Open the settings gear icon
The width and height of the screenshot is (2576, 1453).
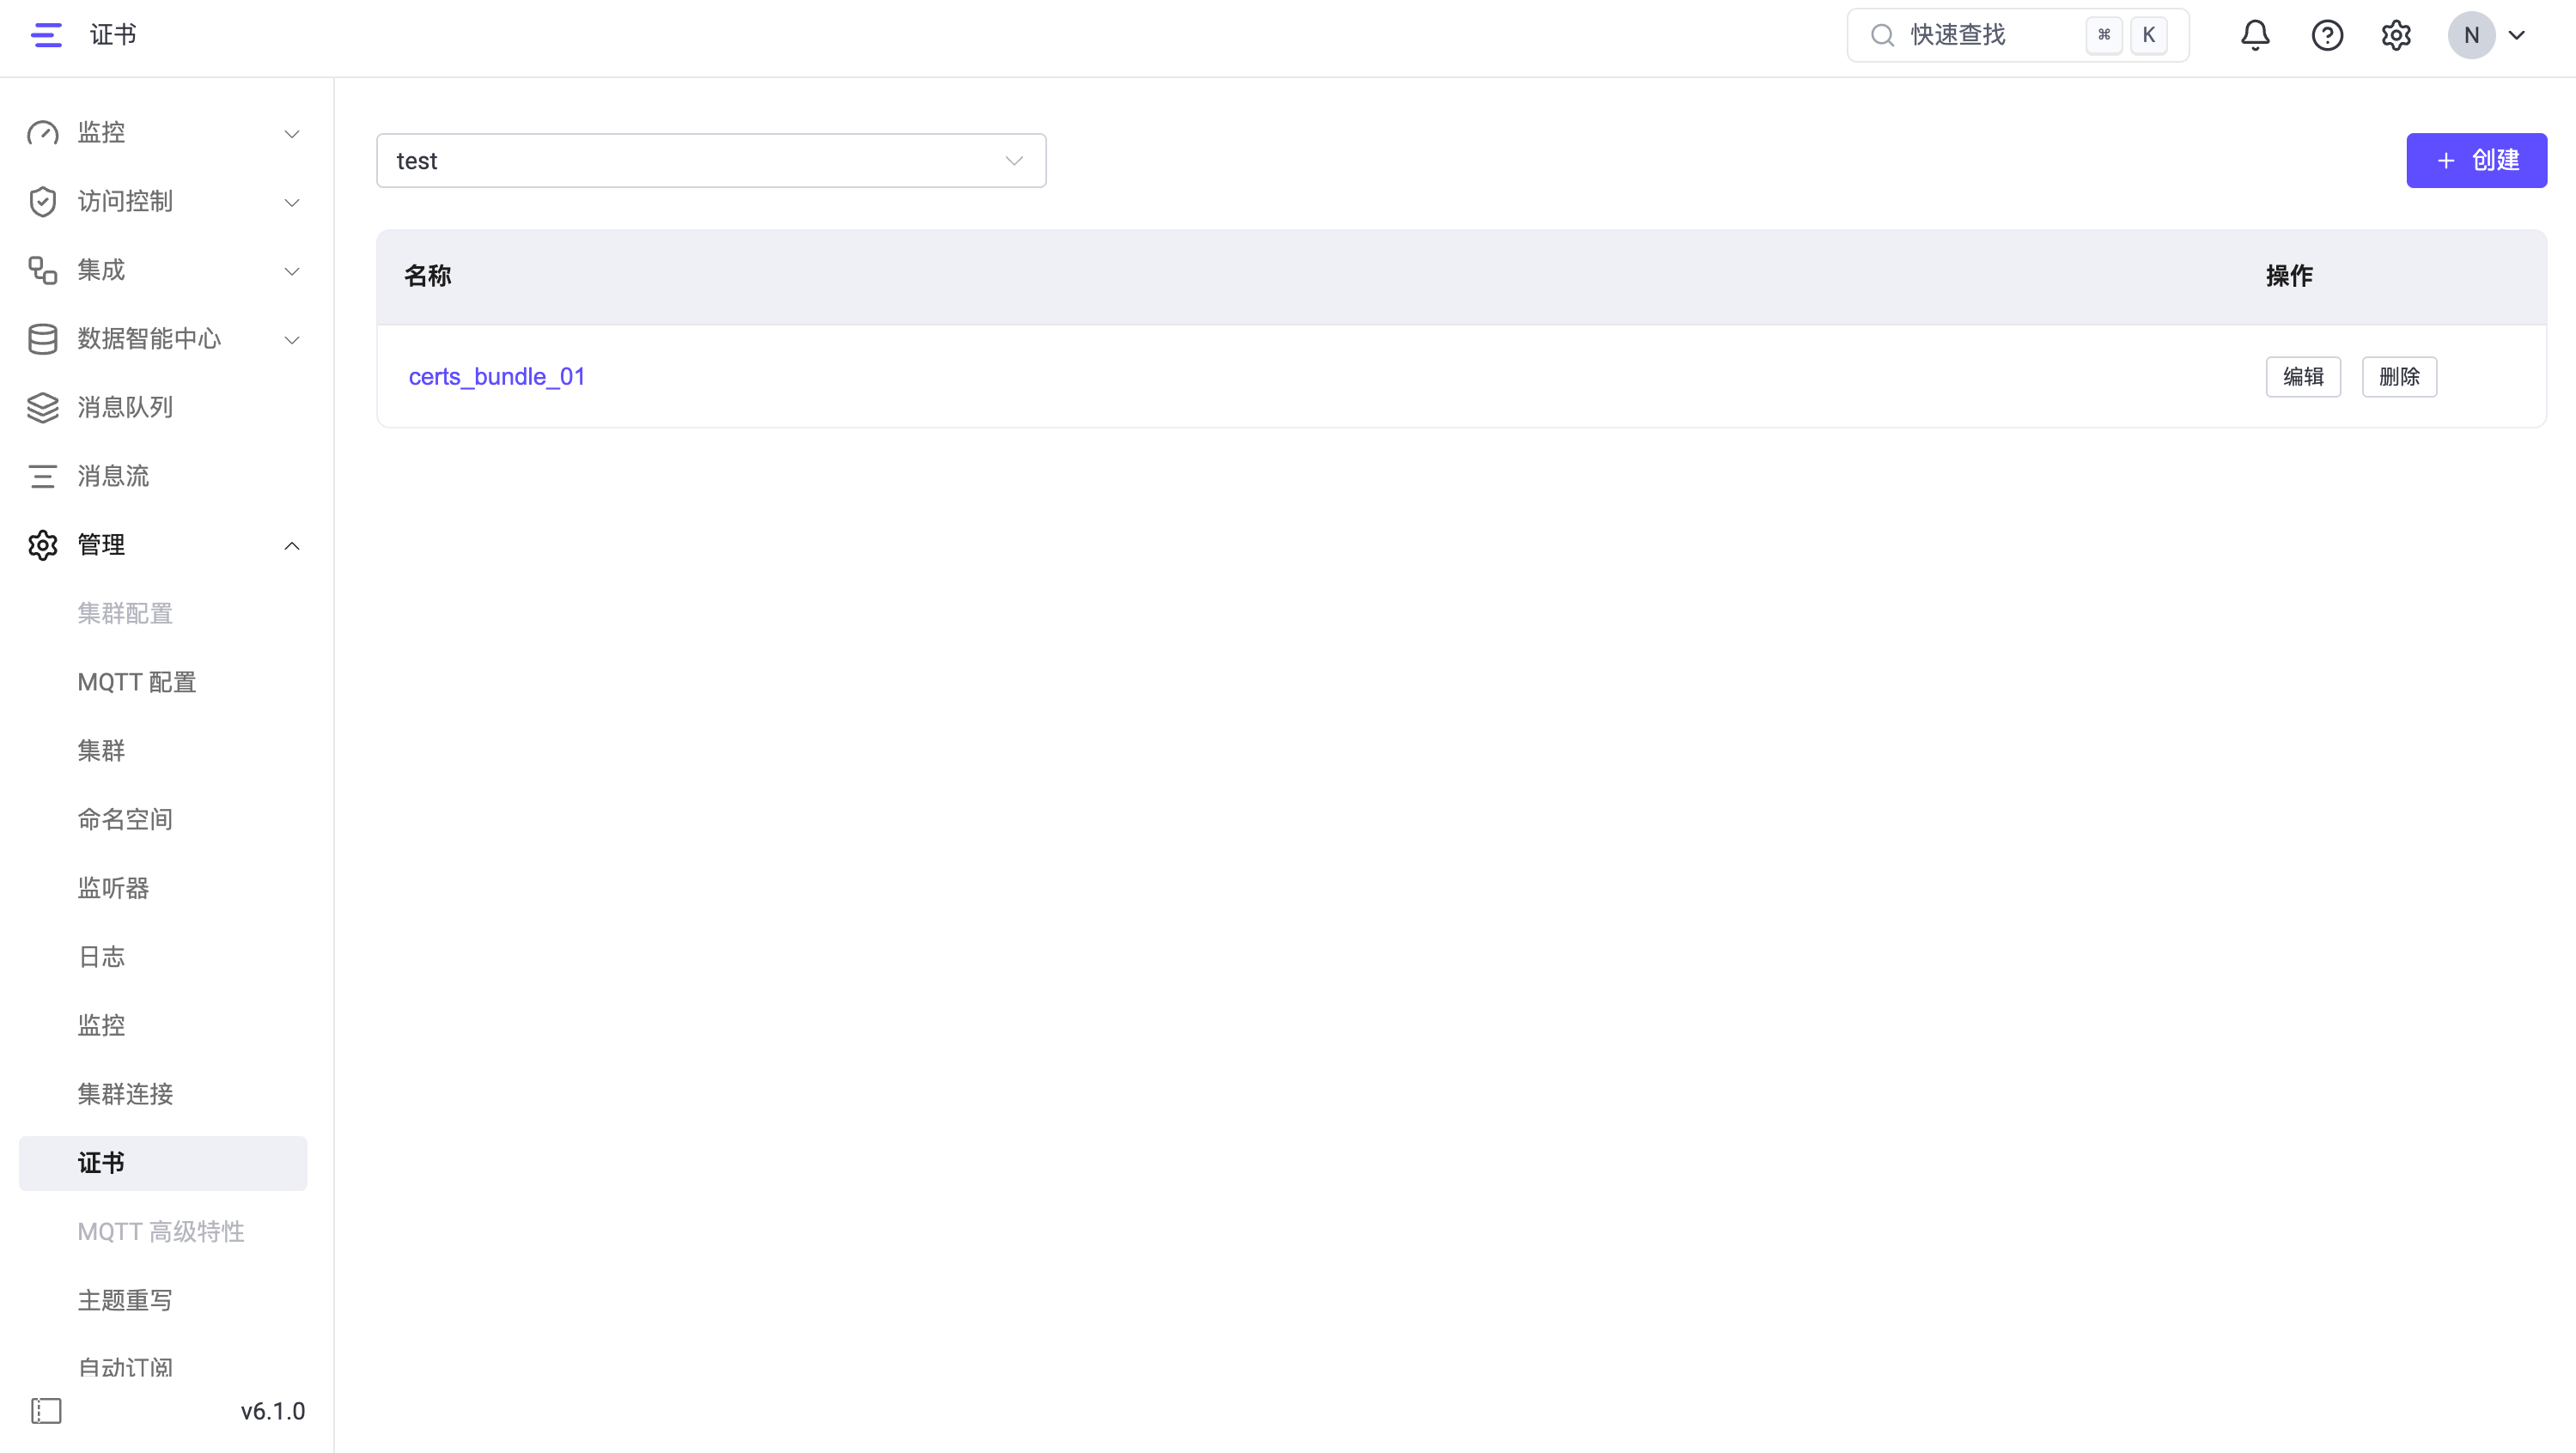[2396, 34]
